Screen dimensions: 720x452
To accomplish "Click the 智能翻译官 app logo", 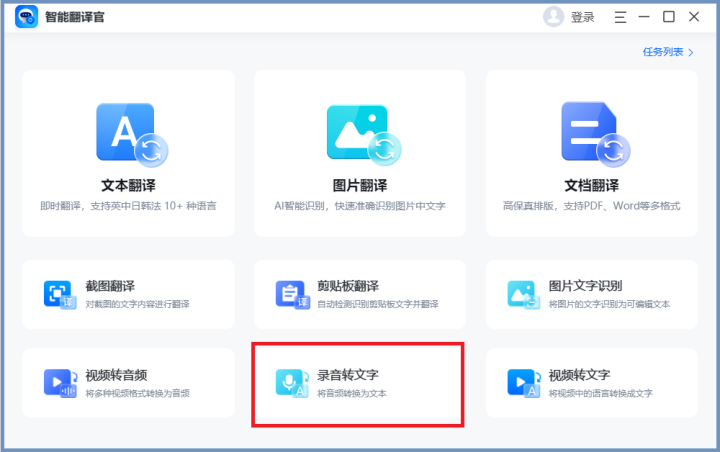I will 26,17.
